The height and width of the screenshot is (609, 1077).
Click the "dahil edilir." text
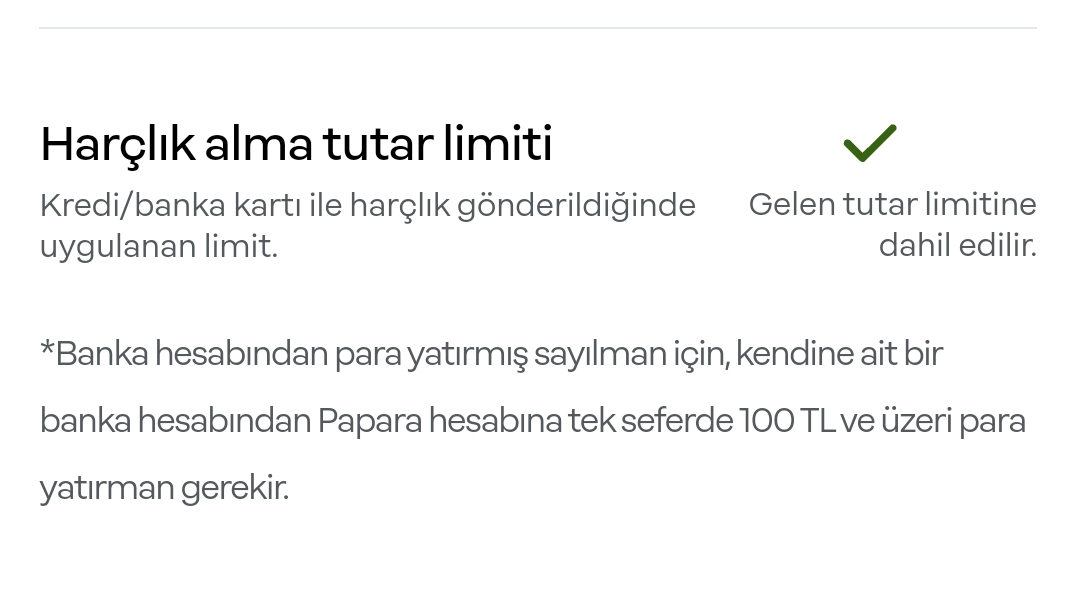click(957, 246)
